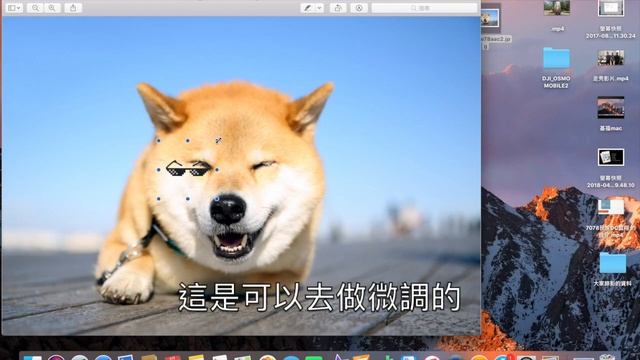Click the bottom-middle selection handle of sunglasses
The image size is (640, 360).
point(188,199)
